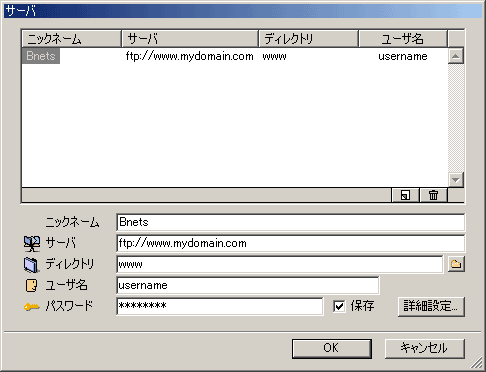
Task: Focus the パスワード input field
Action: [220, 306]
